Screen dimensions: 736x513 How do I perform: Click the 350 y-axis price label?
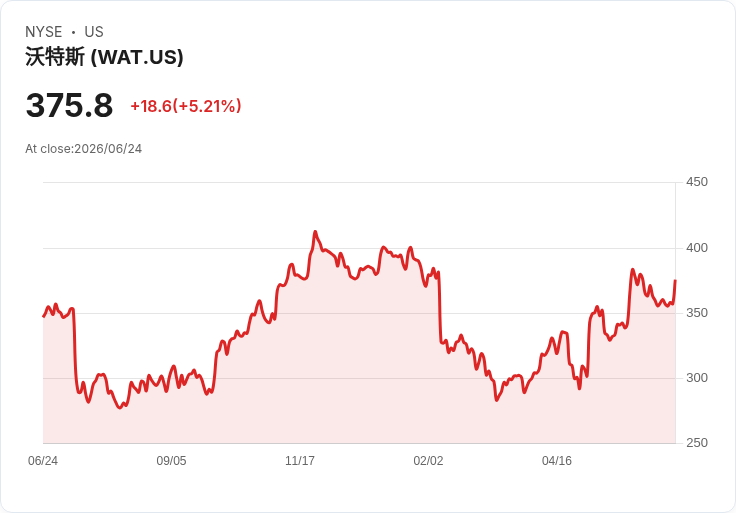coord(697,313)
